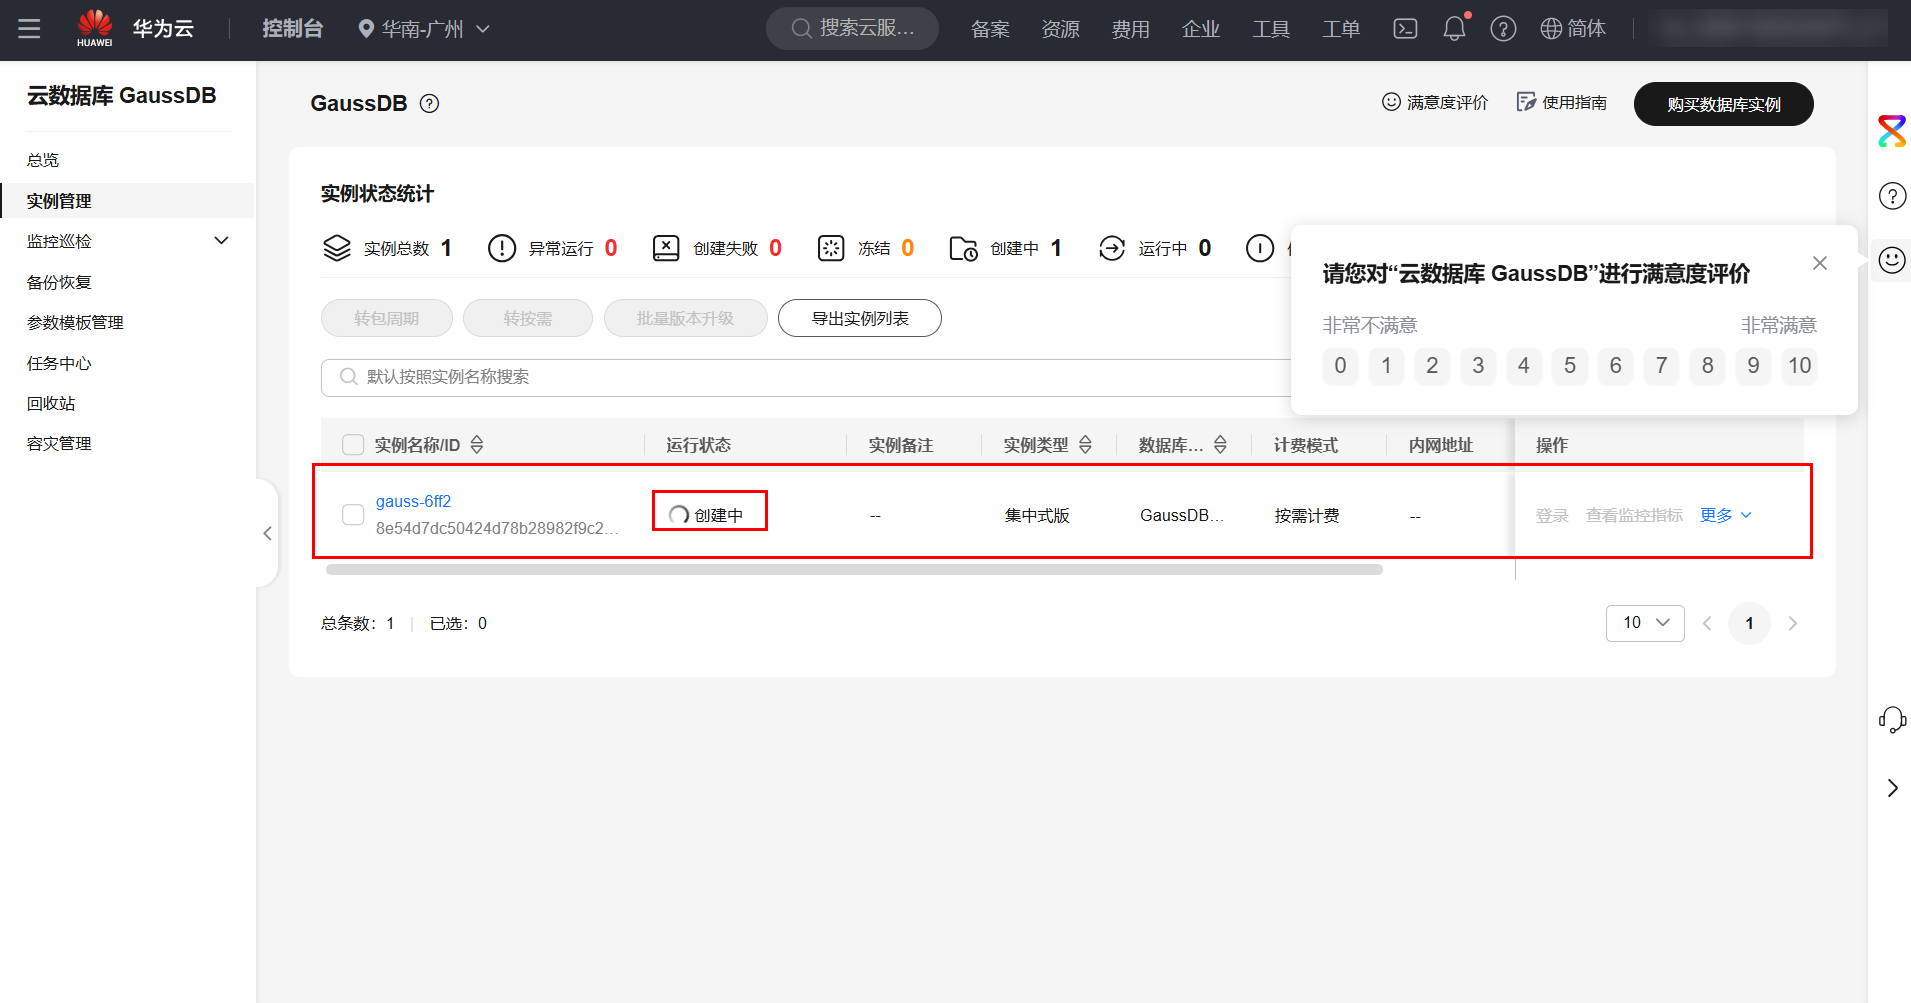Open 备案 top menu
Viewport: 1911px width, 1003px height.
pyautogui.click(x=991, y=29)
